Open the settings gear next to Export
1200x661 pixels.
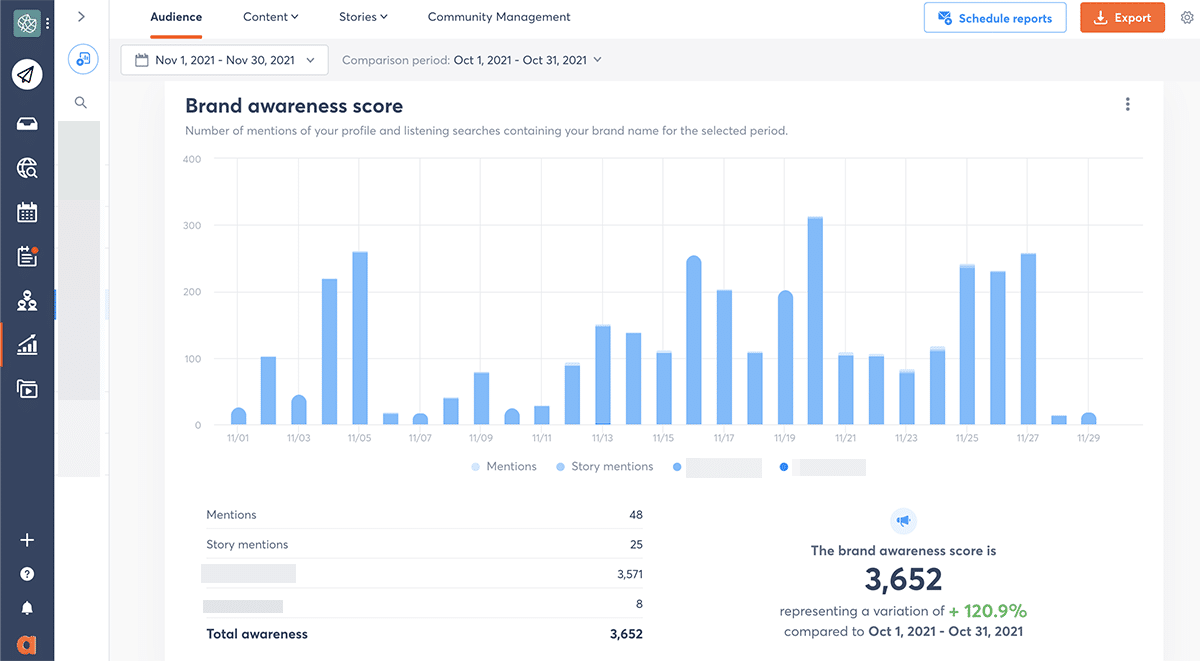1187,18
